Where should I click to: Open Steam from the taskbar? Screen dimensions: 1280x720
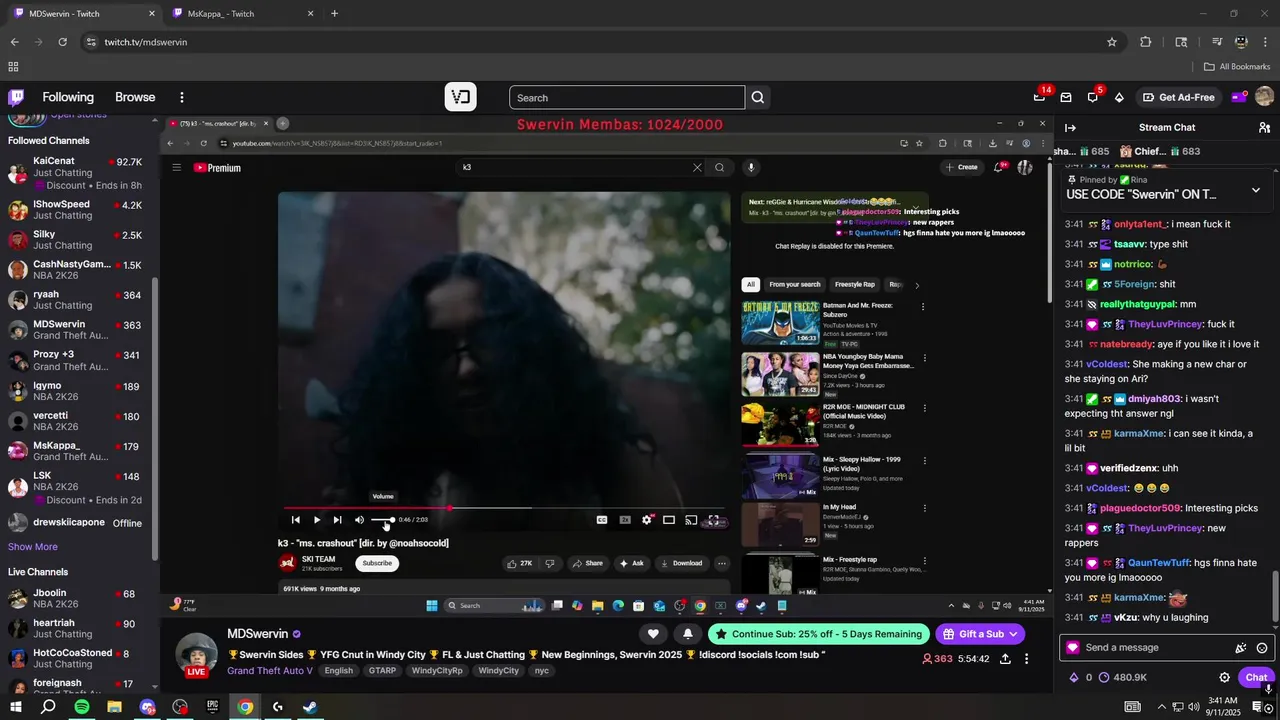pos(310,707)
